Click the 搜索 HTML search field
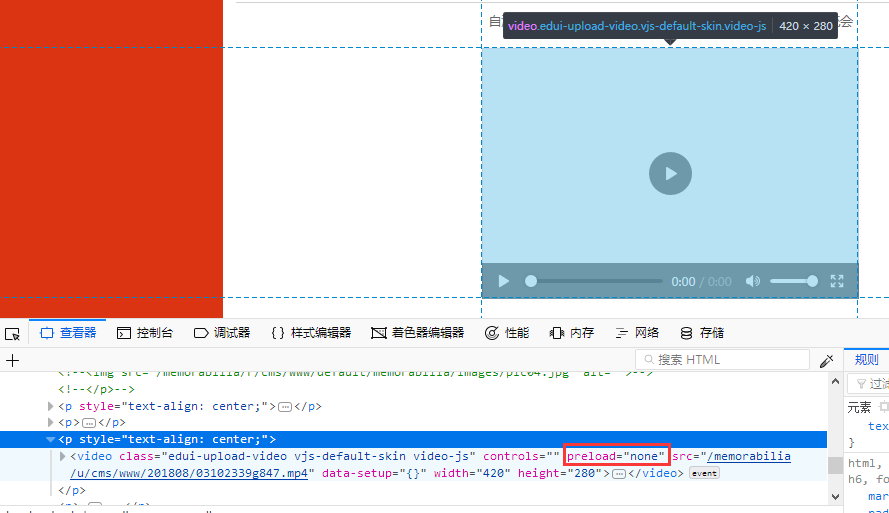 pyautogui.click(x=722, y=360)
